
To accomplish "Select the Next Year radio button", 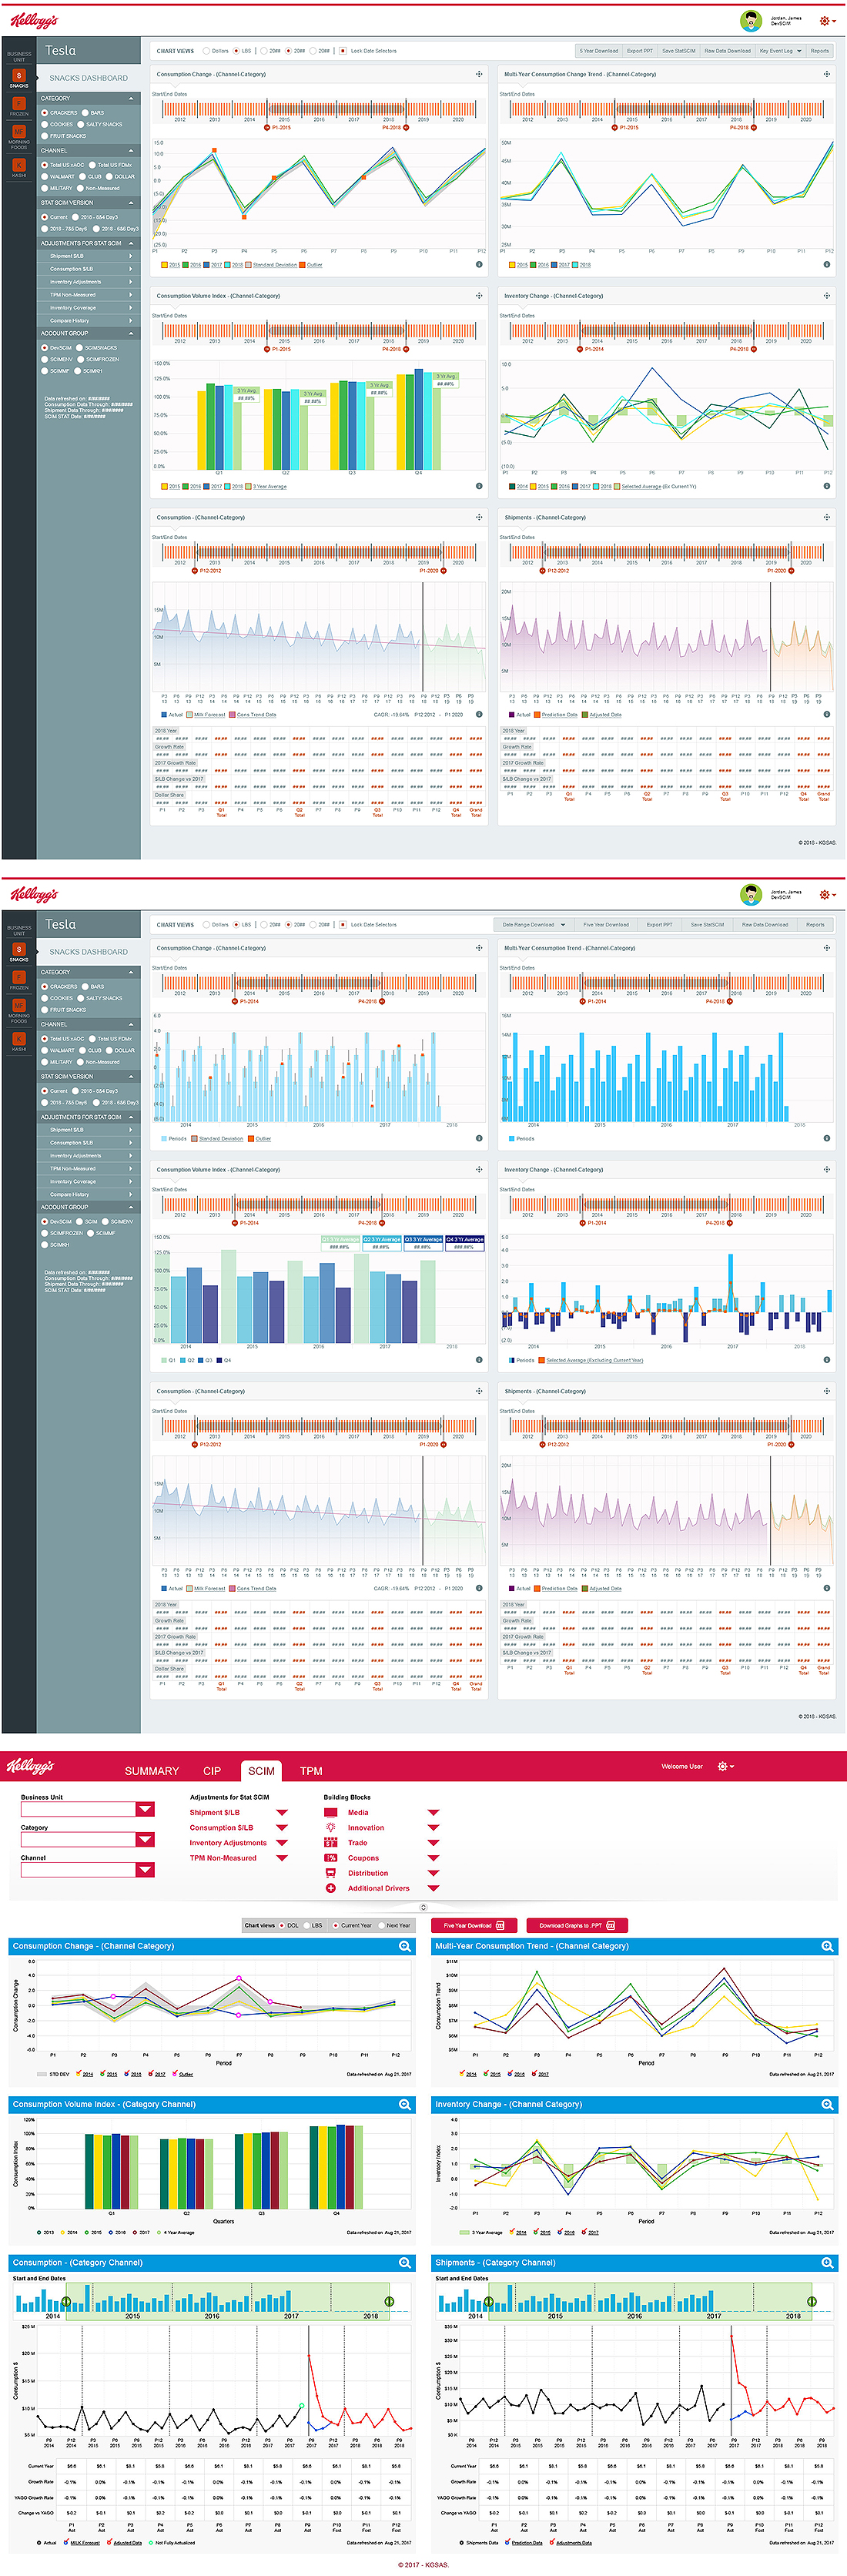I will (380, 1925).
